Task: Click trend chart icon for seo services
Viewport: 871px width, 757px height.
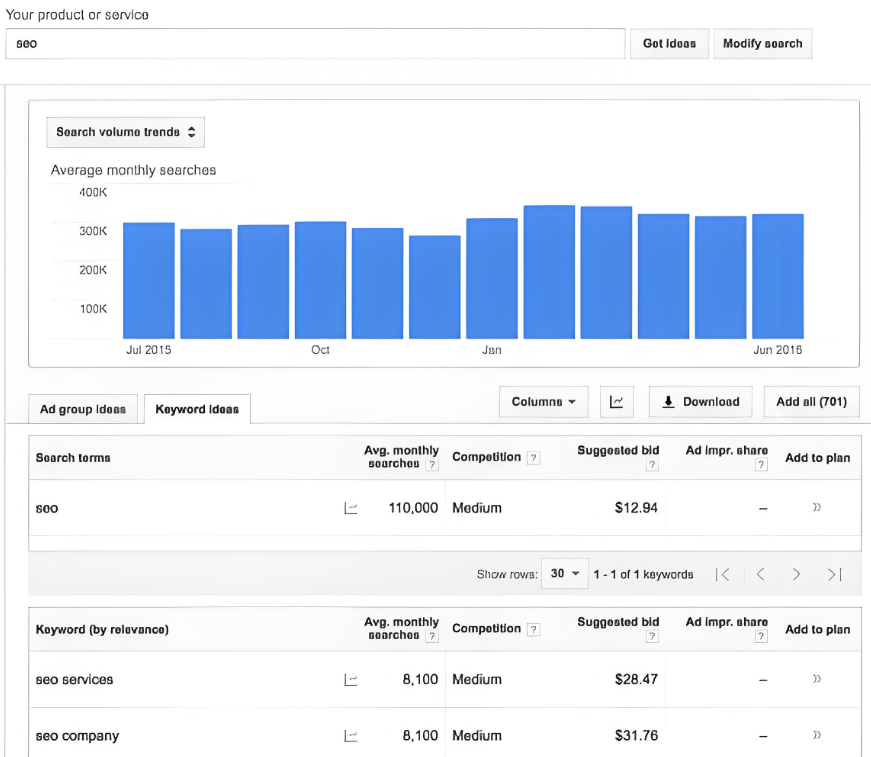Action: pyautogui.click(x=351, y=680)
